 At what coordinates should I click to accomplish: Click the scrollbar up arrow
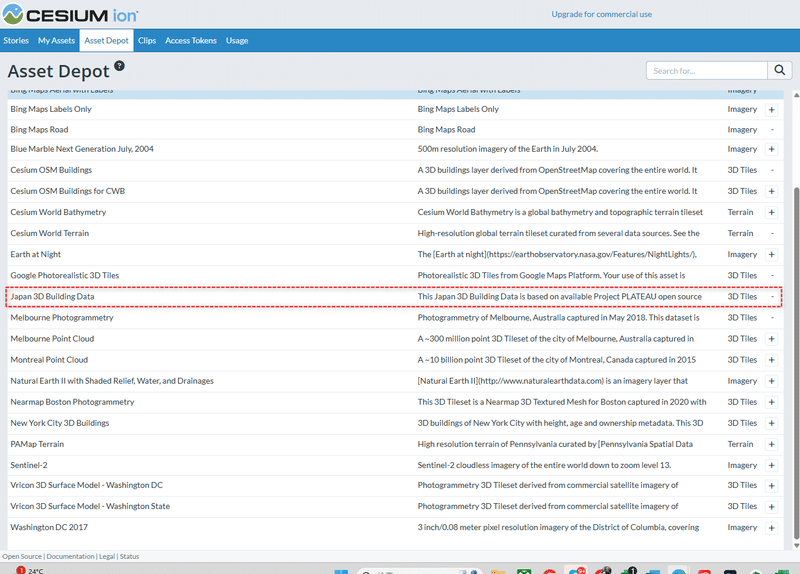[796, 95]
